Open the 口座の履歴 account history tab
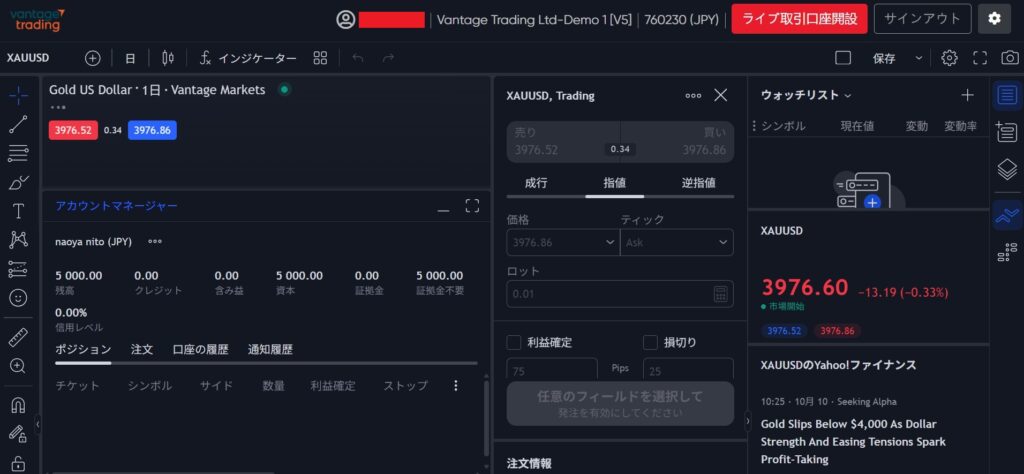 point(200,349)
